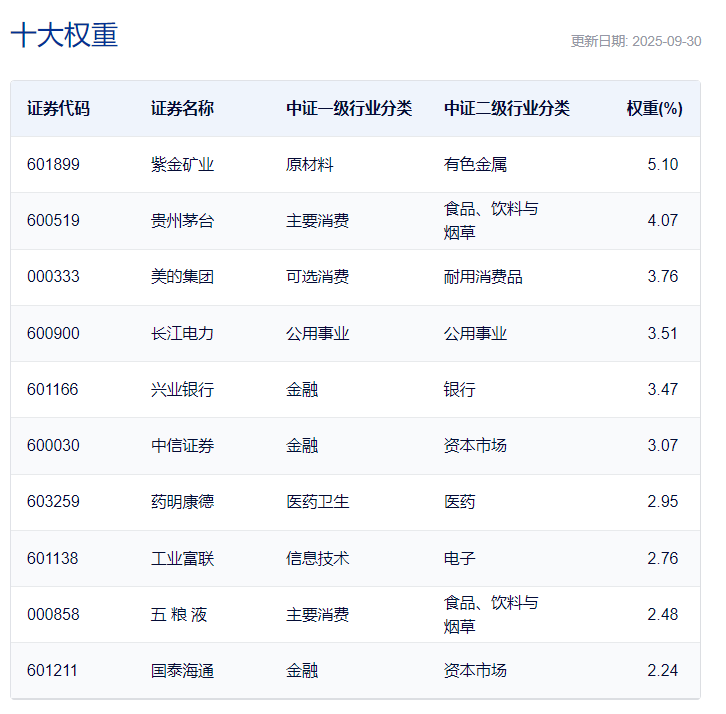Click the weight value 3.76

[x=663, y=276]
